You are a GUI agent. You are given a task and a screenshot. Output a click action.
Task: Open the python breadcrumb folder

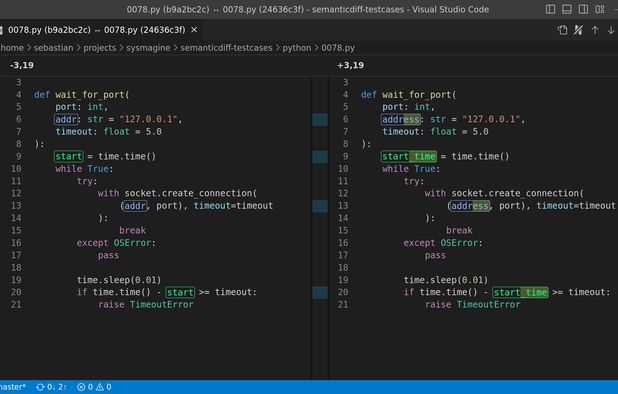[296, 48]
